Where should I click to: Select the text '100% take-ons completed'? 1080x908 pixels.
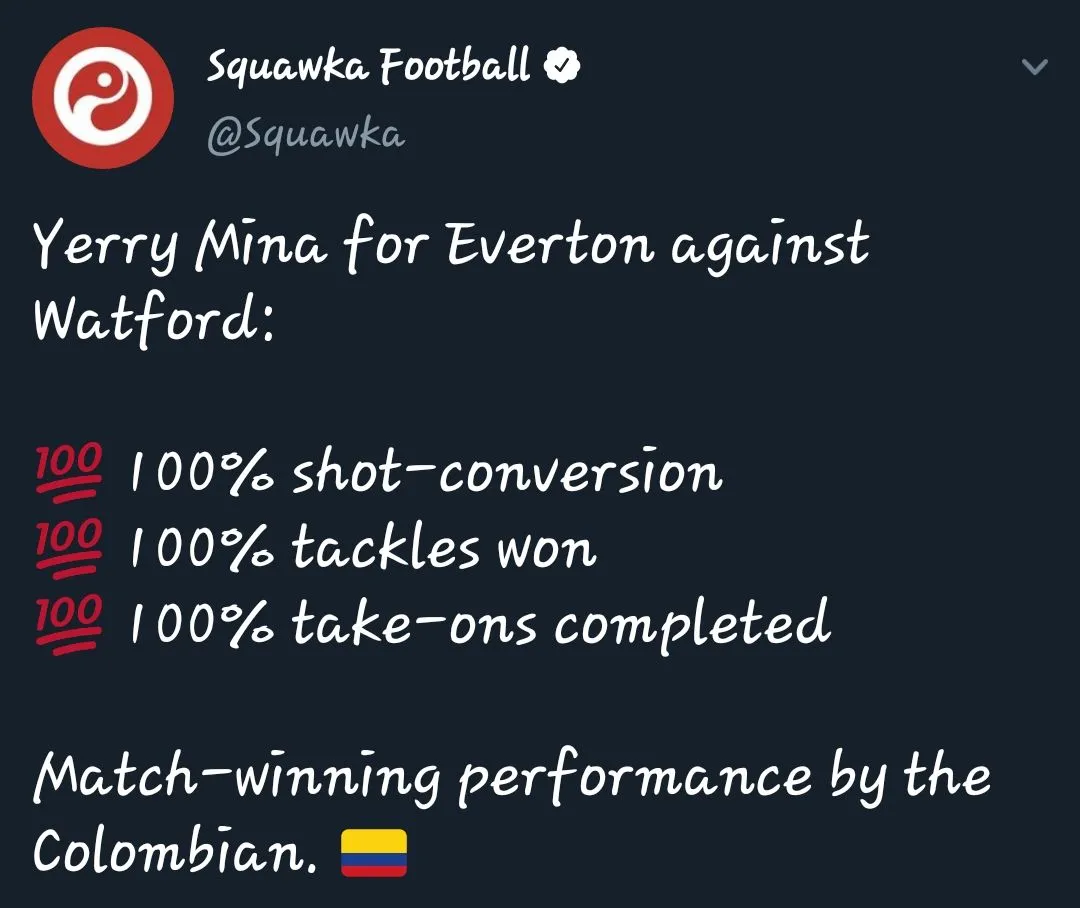click(480, 623)
